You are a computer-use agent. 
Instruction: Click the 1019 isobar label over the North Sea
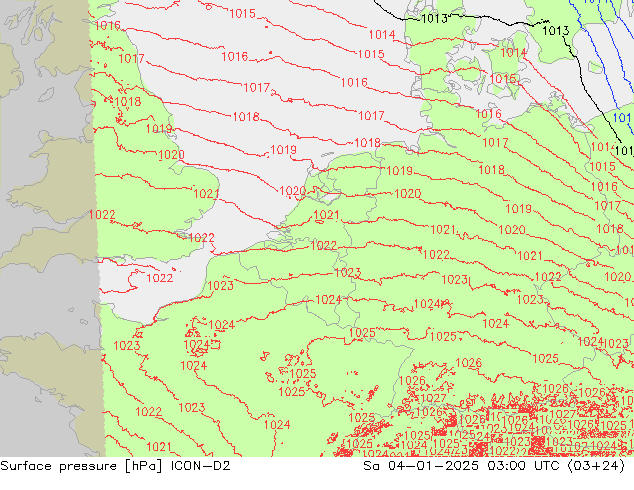coord(283,150)
